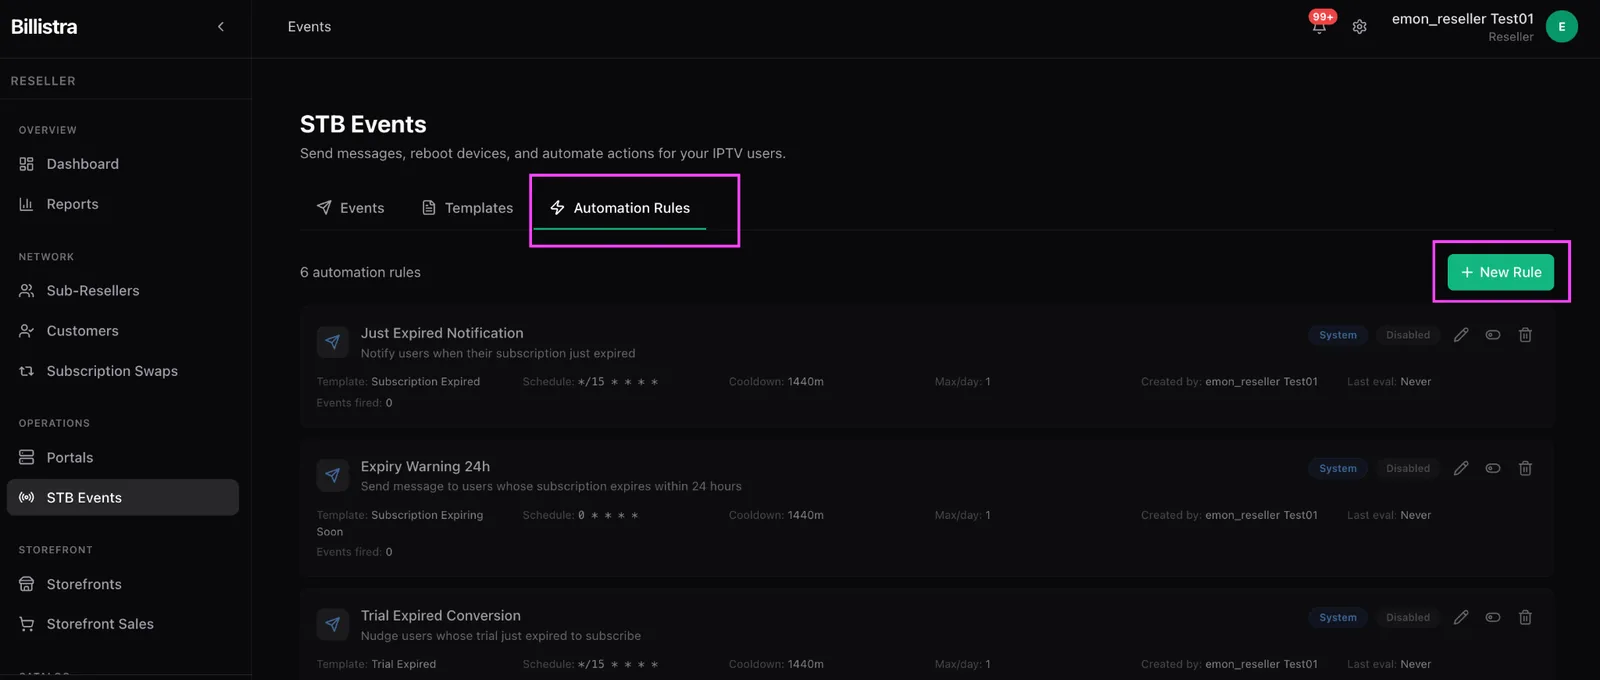Click the 'Trial Expired' template value
This screenshot has height=680, width=1600.
point(403,664)
